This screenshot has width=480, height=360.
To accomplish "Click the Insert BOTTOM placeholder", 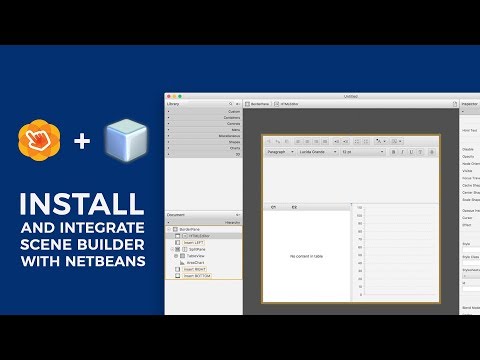I will coord(197,276).
